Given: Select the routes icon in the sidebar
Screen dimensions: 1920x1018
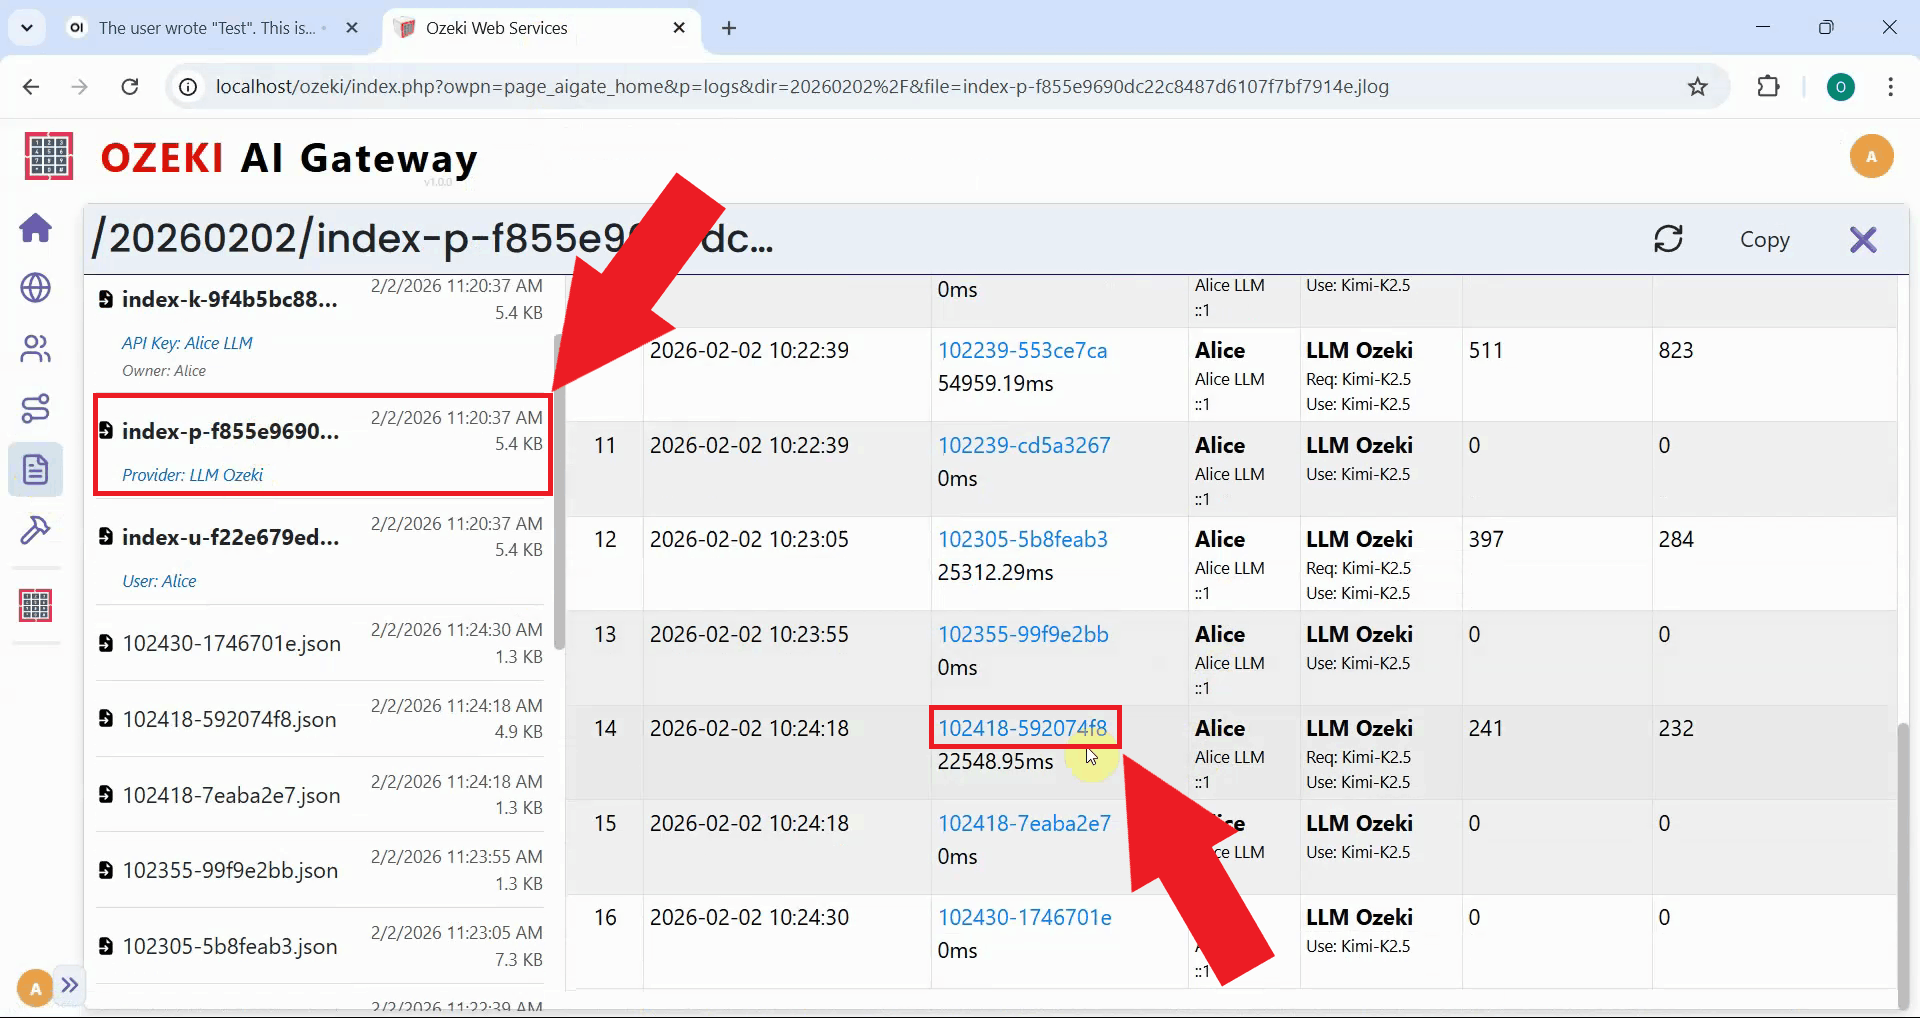Looking at the screenshot, I should pos(36,408).
